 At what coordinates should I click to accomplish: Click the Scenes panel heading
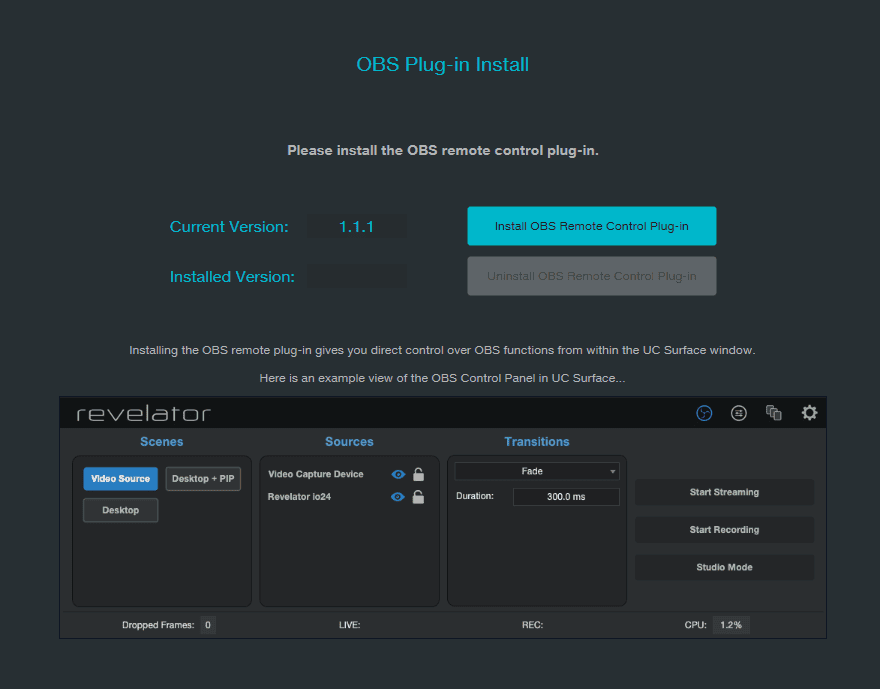pos(162,442)
